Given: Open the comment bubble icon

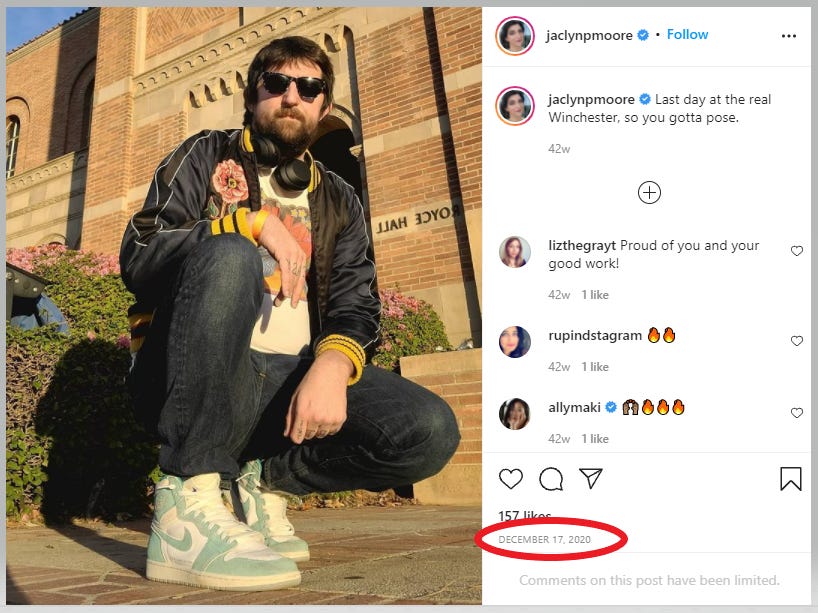Looking at the screenshot, I should click(x=551, y=479).
